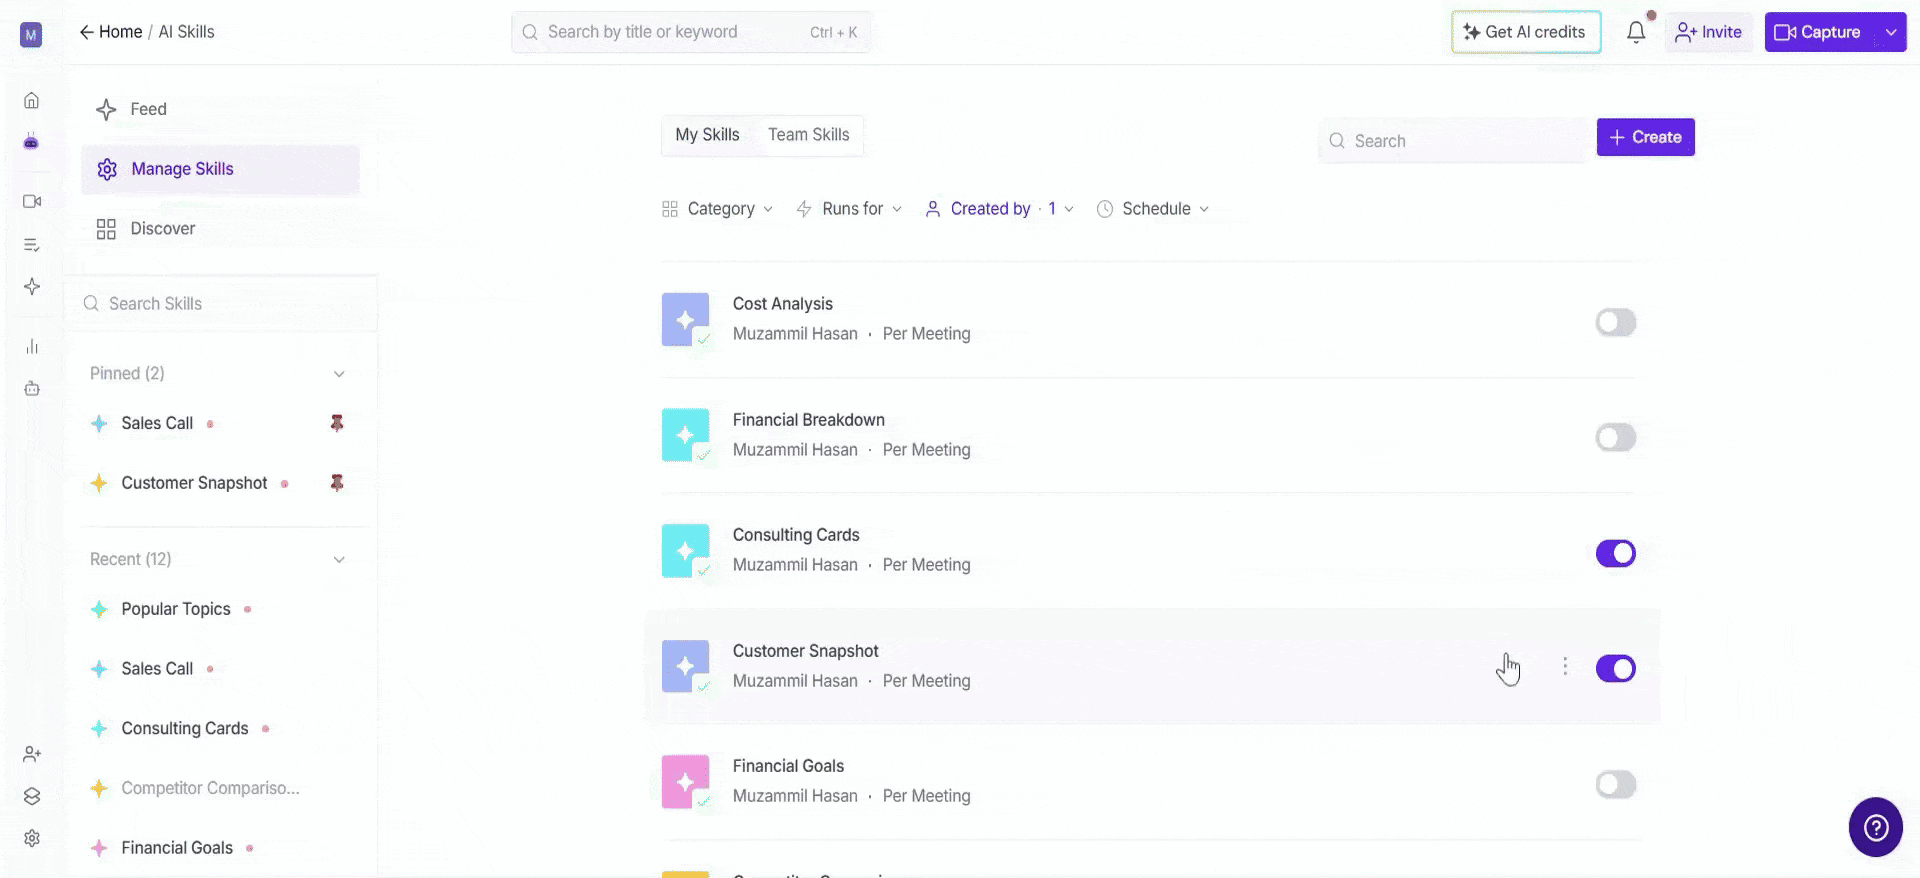The image size is (1920, 878).
Task: Enable the Cost Analysis toggle
Action: [1616, 322]
